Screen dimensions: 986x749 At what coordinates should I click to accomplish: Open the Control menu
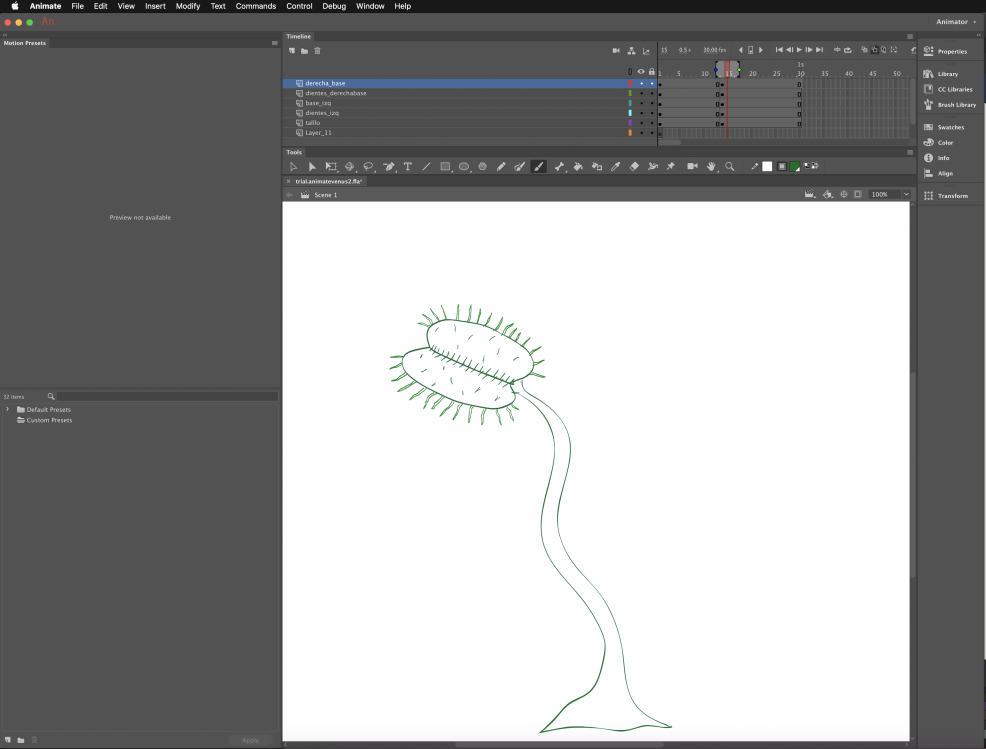pos(299,6)
